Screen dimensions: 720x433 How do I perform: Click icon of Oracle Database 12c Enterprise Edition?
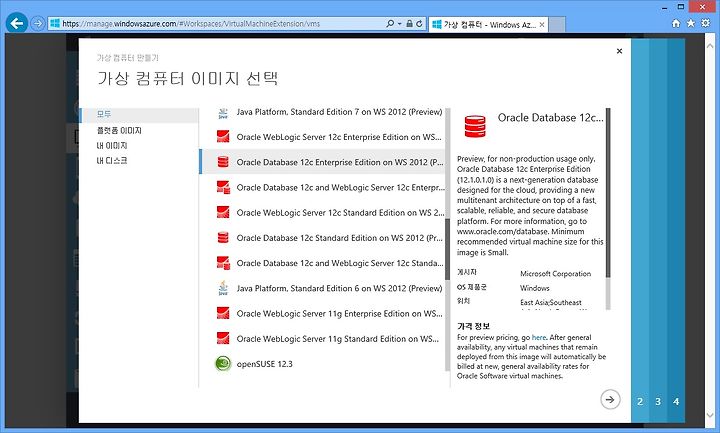pos(223,162)
